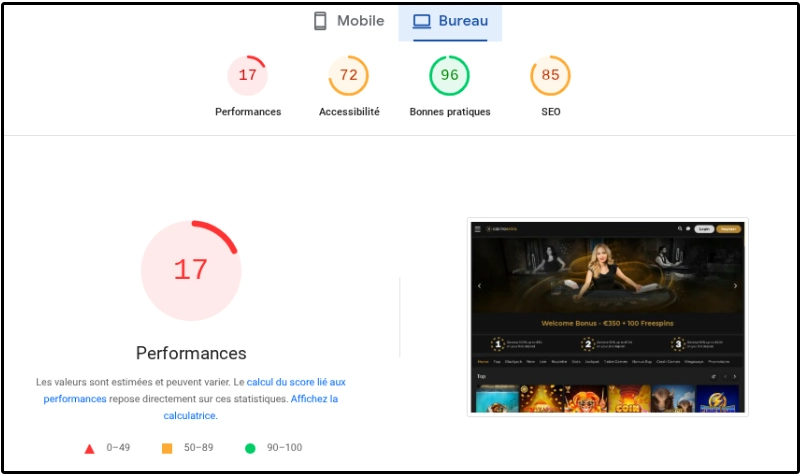Click the large Performances gauge showing 17
This screenshot has width=800, height=475.
pyautogui.click(x=190, y=269)
